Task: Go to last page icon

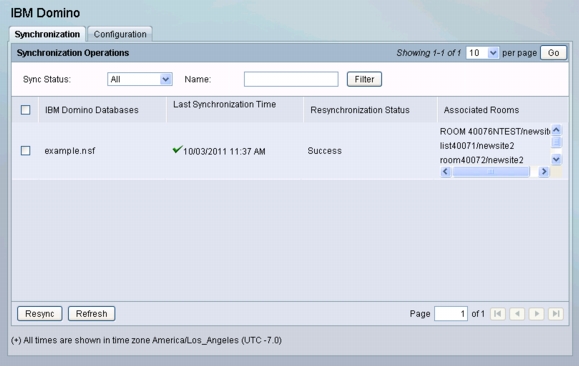Action: tap(556, 313)
